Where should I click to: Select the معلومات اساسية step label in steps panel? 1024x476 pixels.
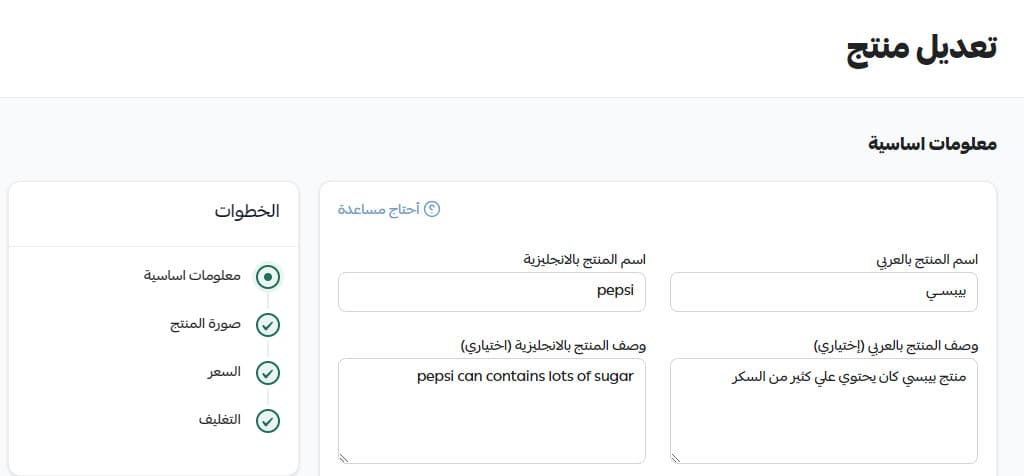pyautogui.click(x=192, y=276)
